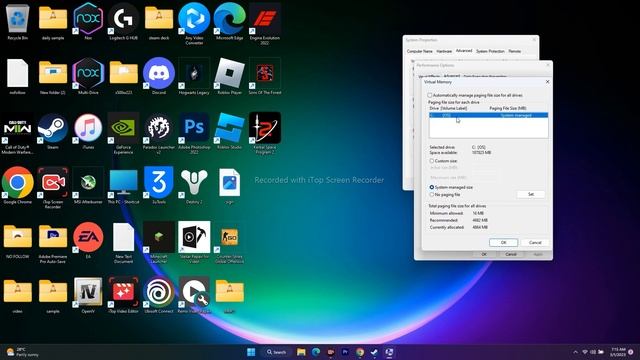Viewport: 640px width, 360px height.
Task: Open the weather widget on the taskbar
Action: click(x=22, y=352)
